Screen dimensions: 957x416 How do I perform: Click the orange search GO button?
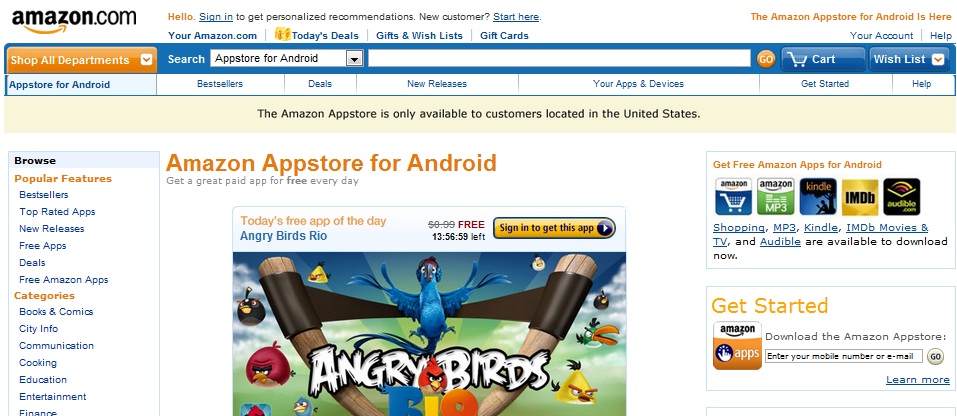click(765, 59)
